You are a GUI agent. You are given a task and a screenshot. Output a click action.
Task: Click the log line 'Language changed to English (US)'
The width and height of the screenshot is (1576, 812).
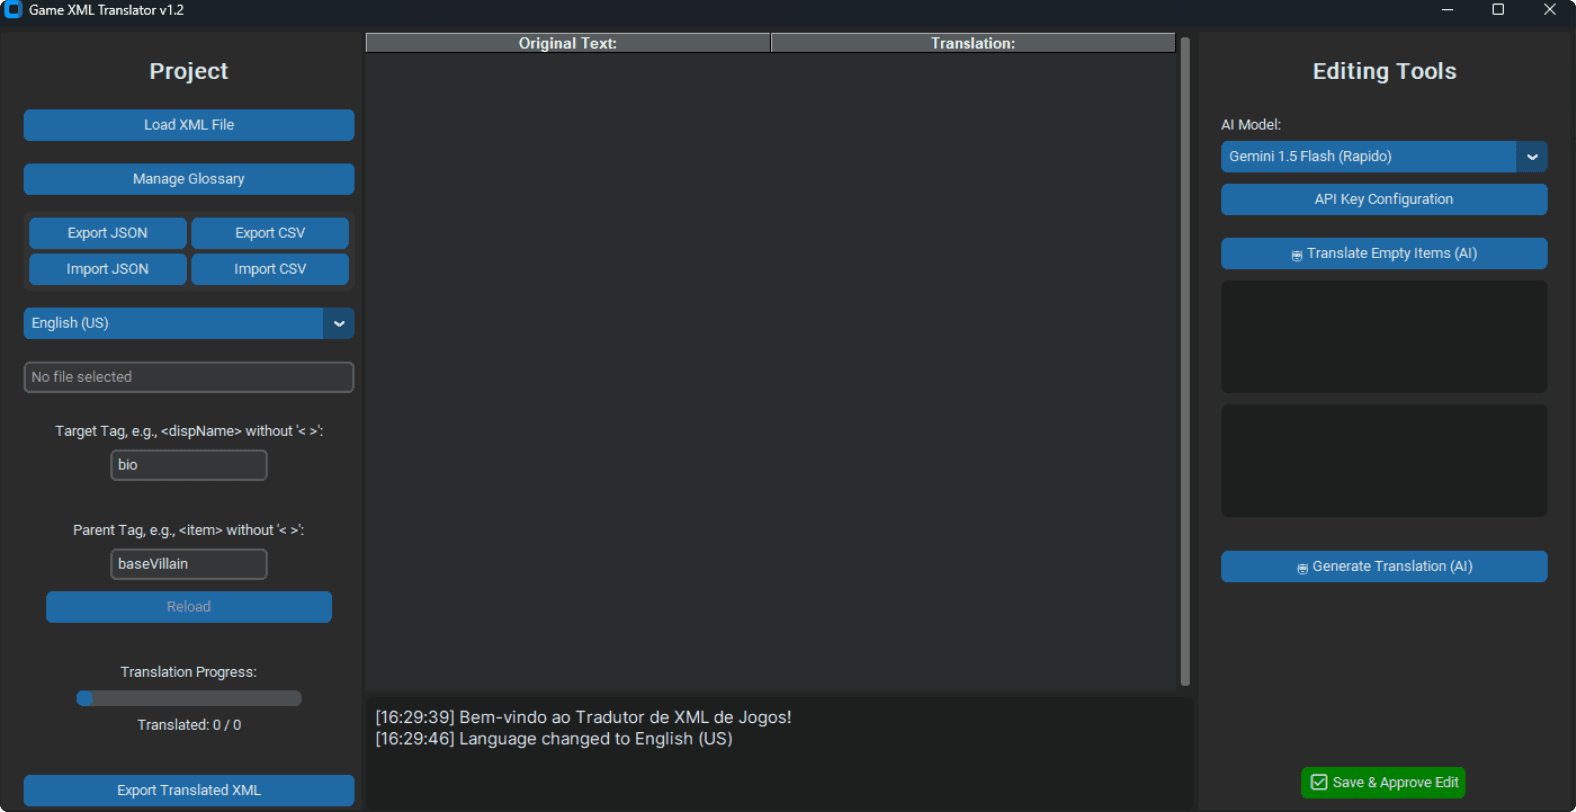554,739
